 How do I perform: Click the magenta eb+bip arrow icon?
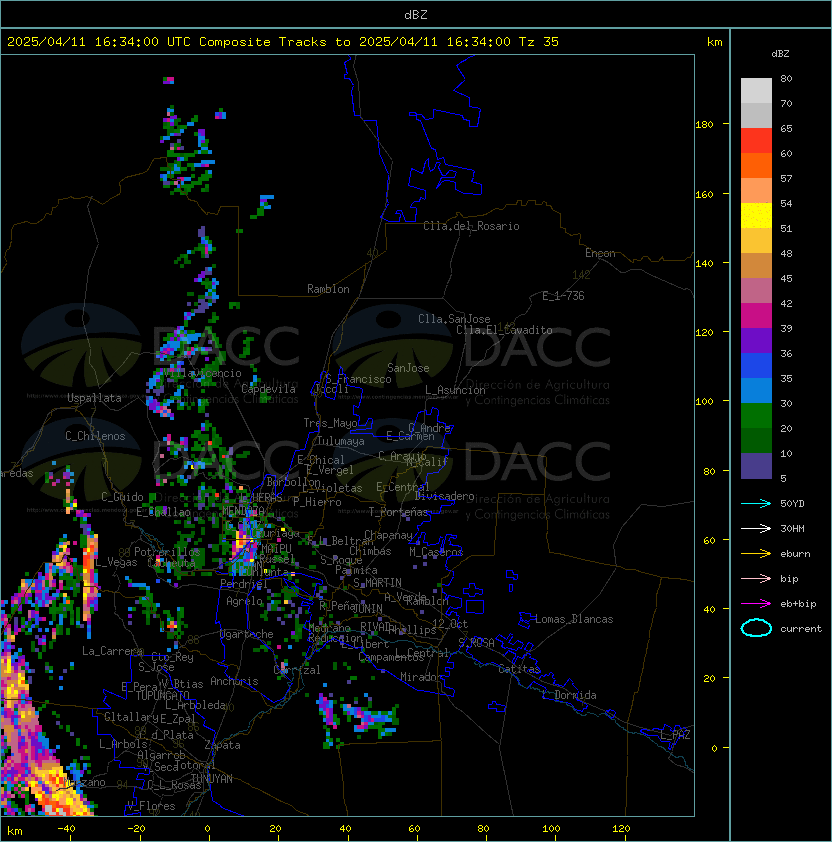tap(756, 604)
